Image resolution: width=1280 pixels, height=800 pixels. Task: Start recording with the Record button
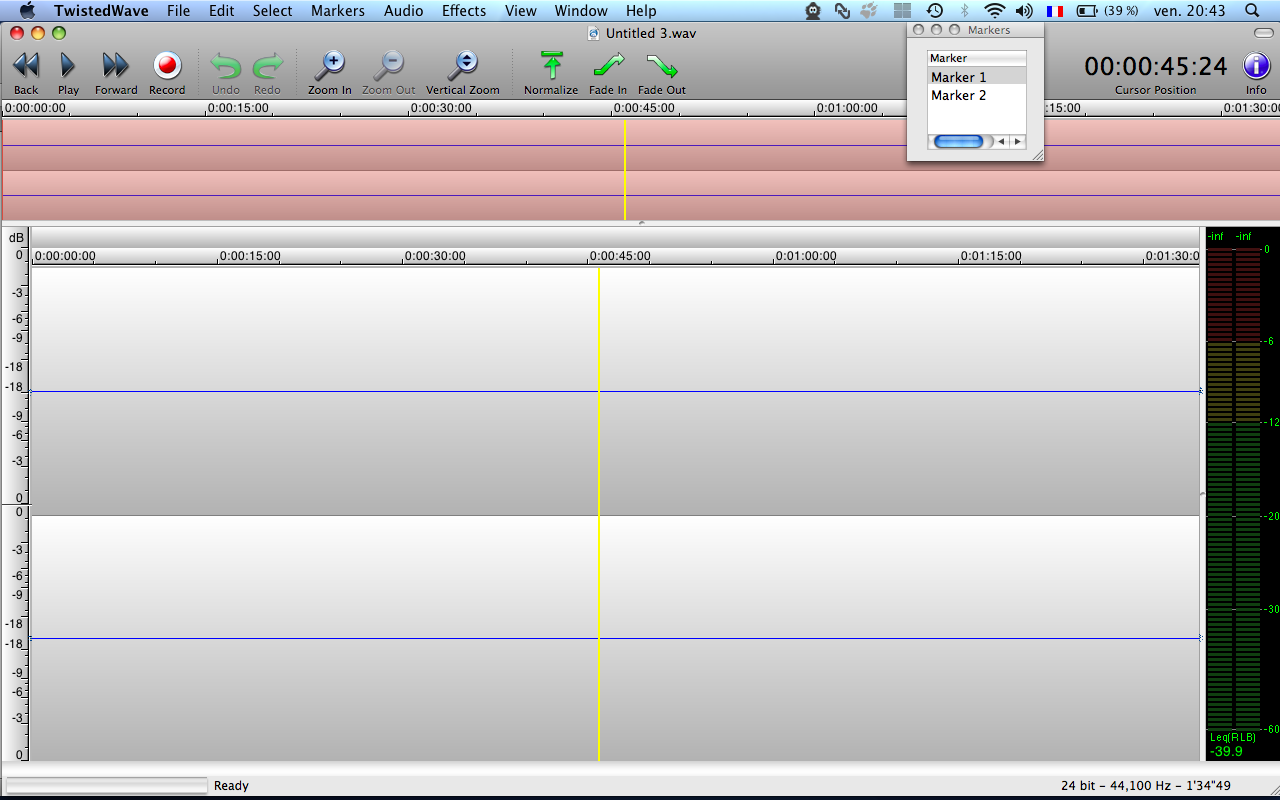click(167, 66)
